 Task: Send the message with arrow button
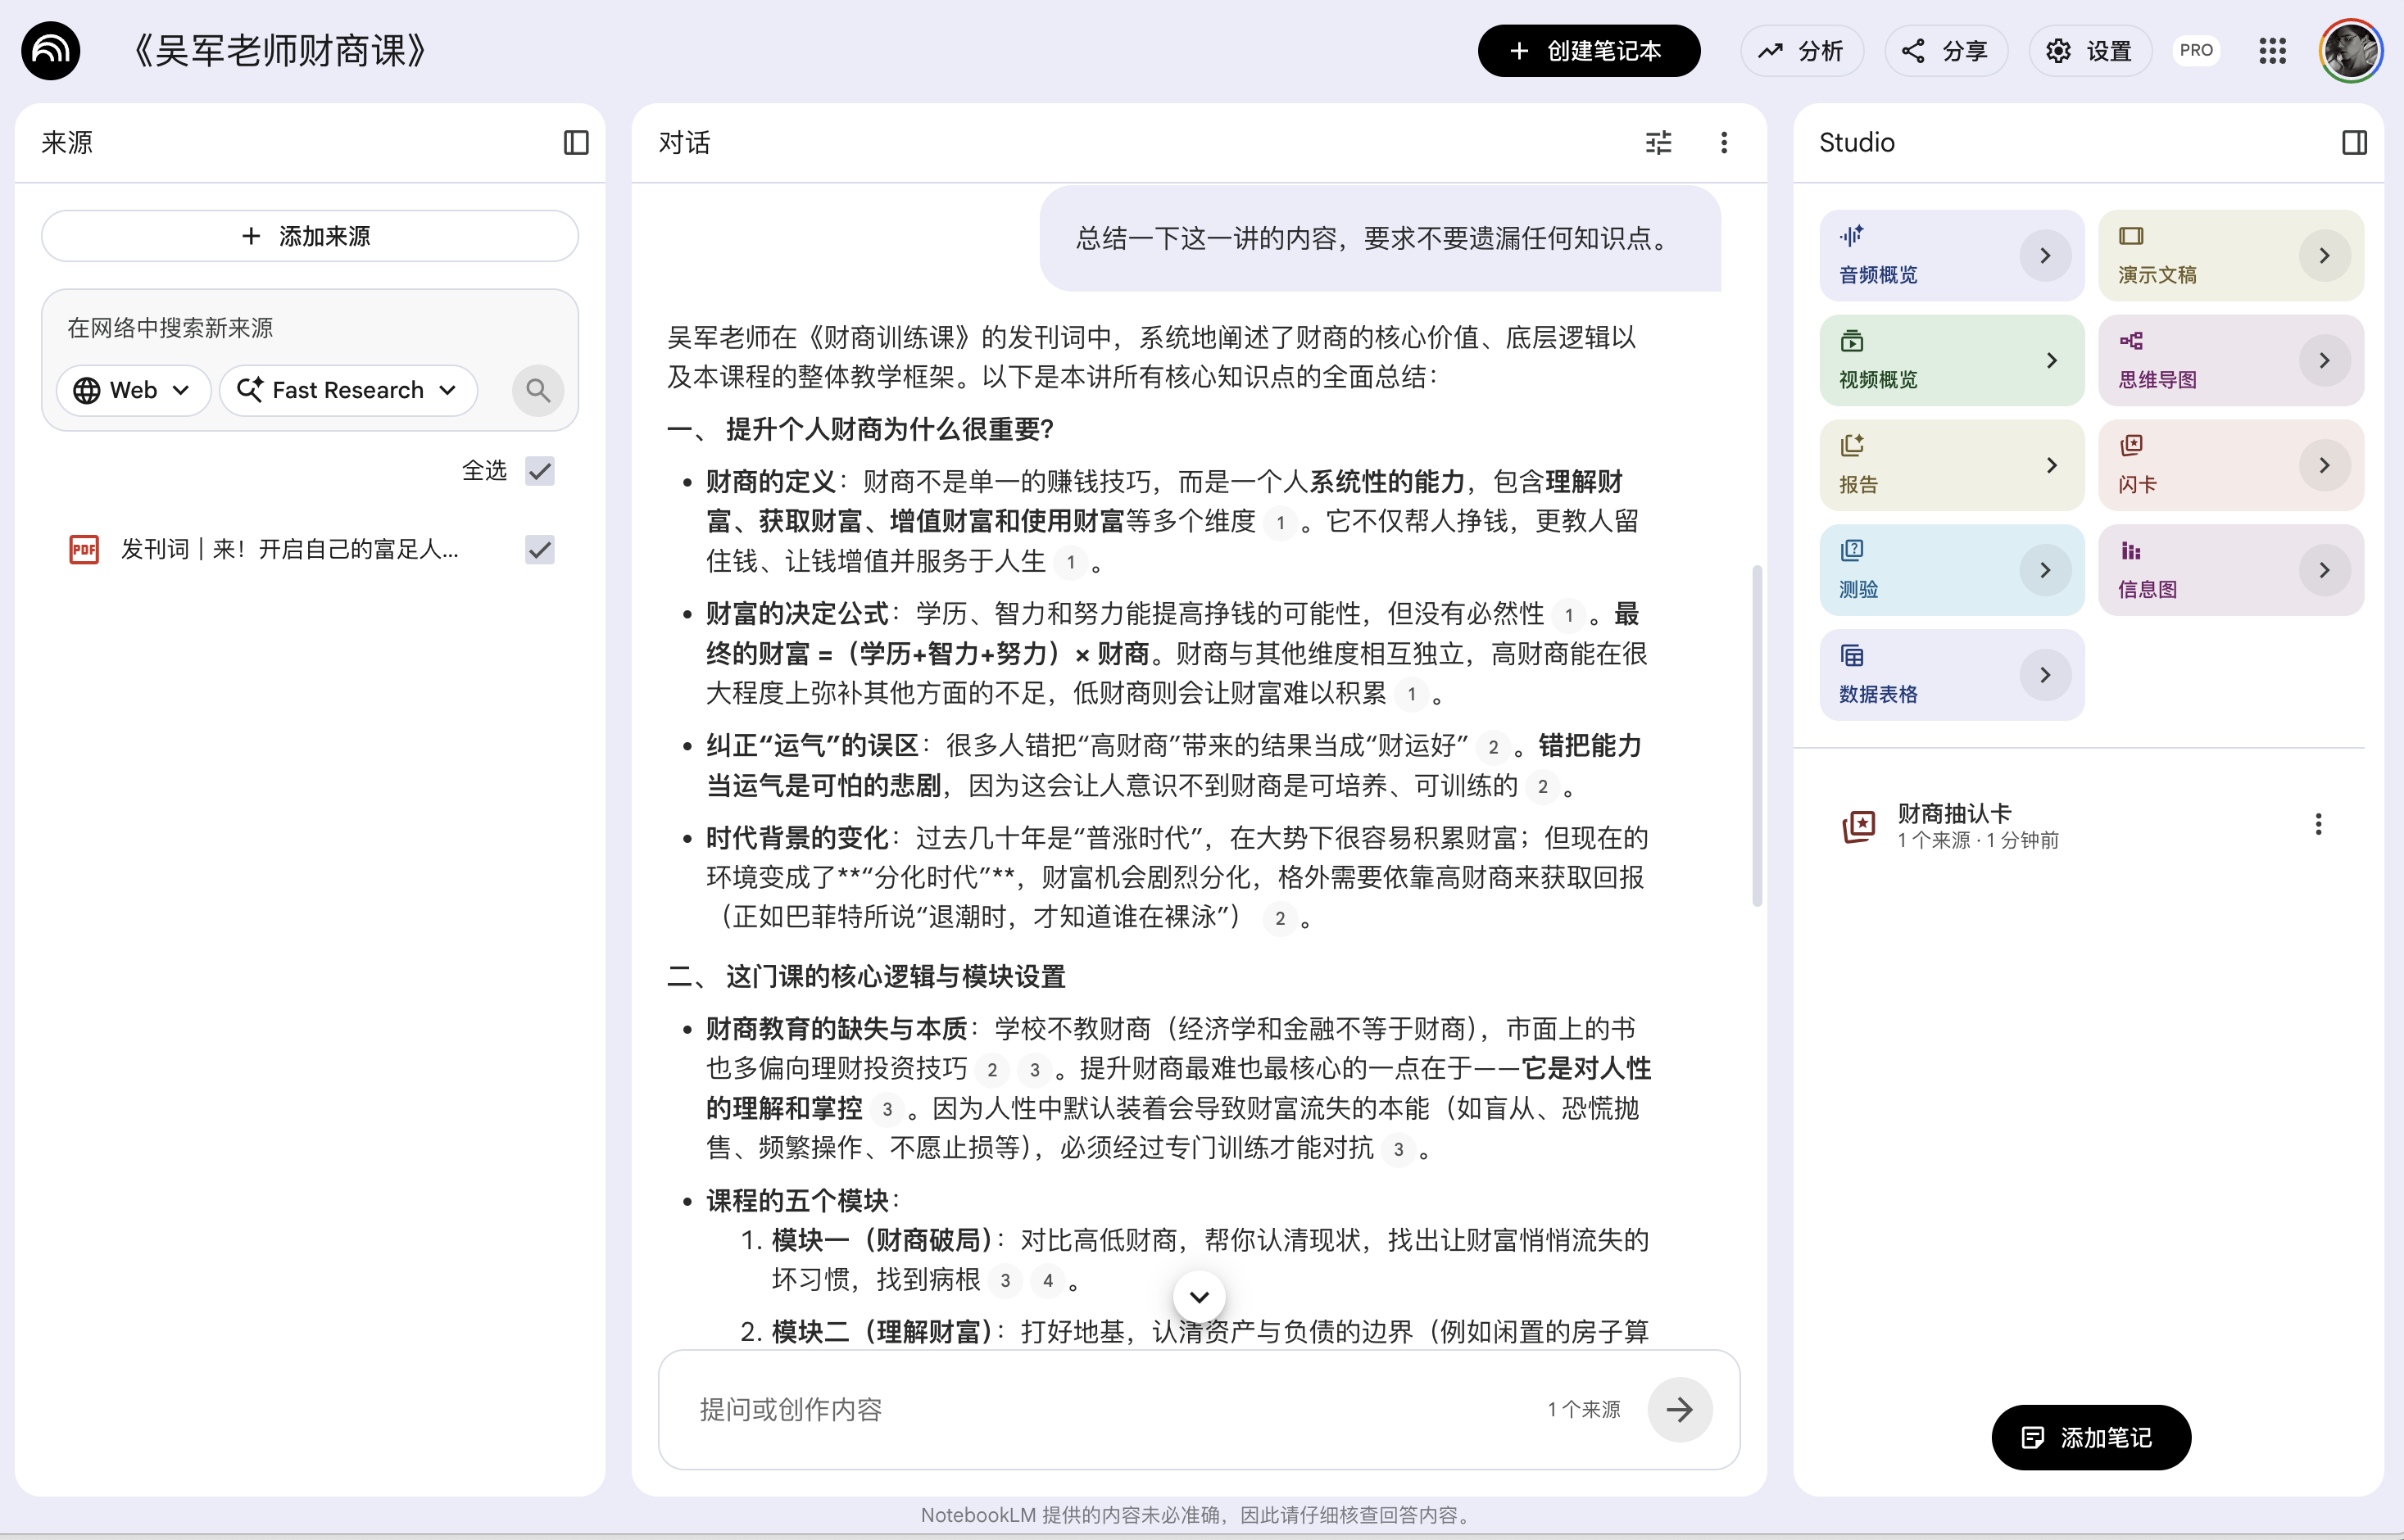[1680, 1410]
